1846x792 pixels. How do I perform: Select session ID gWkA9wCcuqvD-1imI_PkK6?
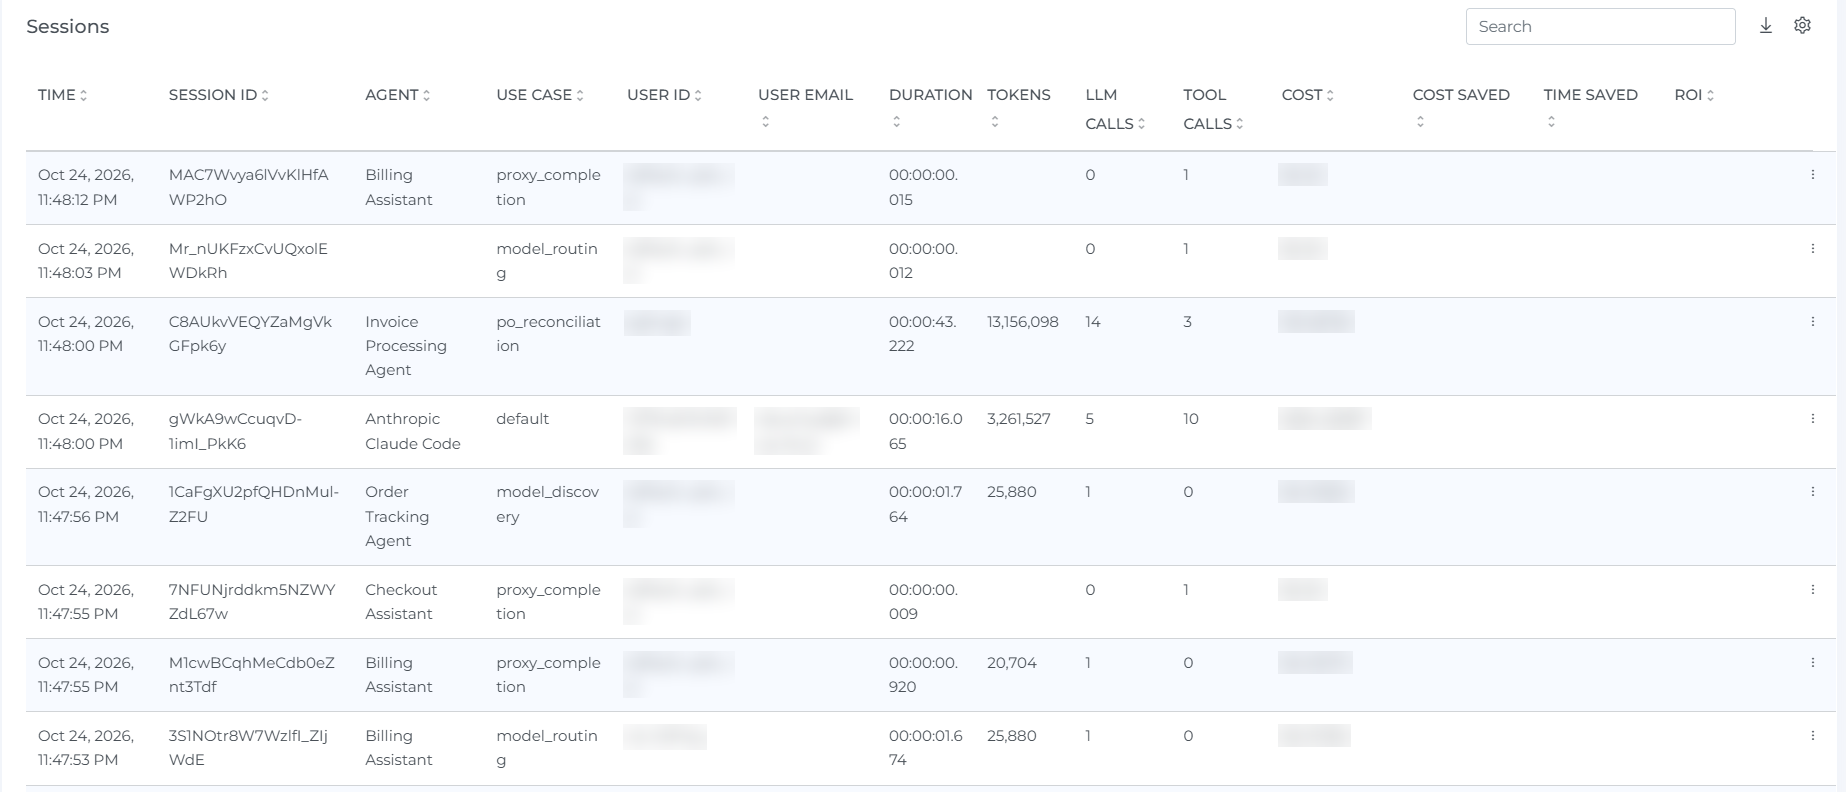click(235, 431)
